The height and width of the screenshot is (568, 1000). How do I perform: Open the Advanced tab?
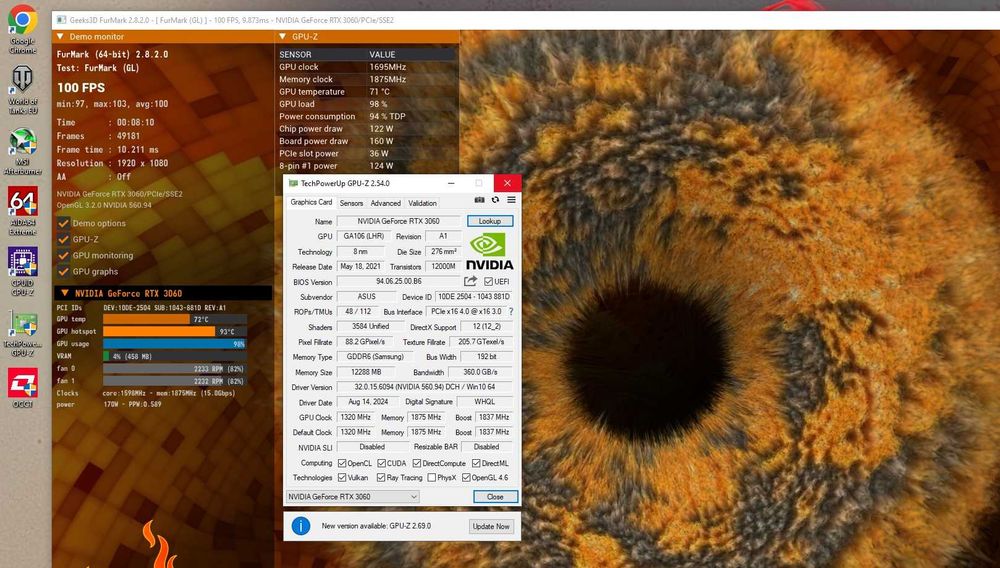point(386,203)
